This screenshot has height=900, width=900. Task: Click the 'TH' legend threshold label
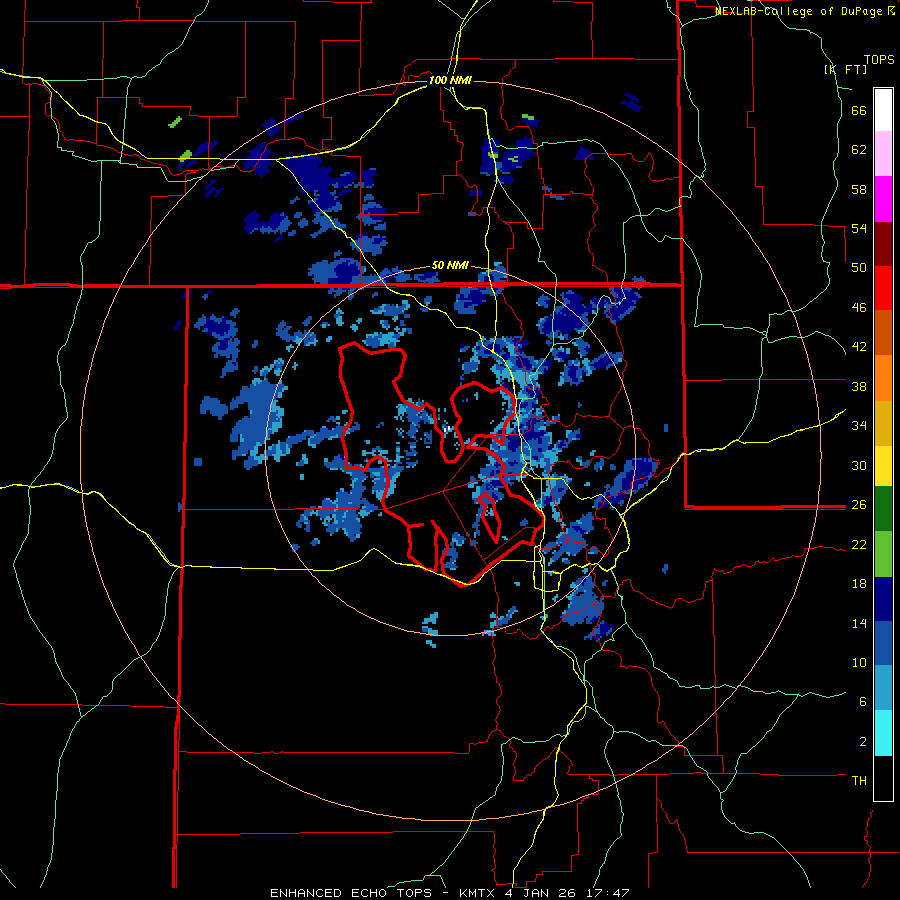[859, 780]
